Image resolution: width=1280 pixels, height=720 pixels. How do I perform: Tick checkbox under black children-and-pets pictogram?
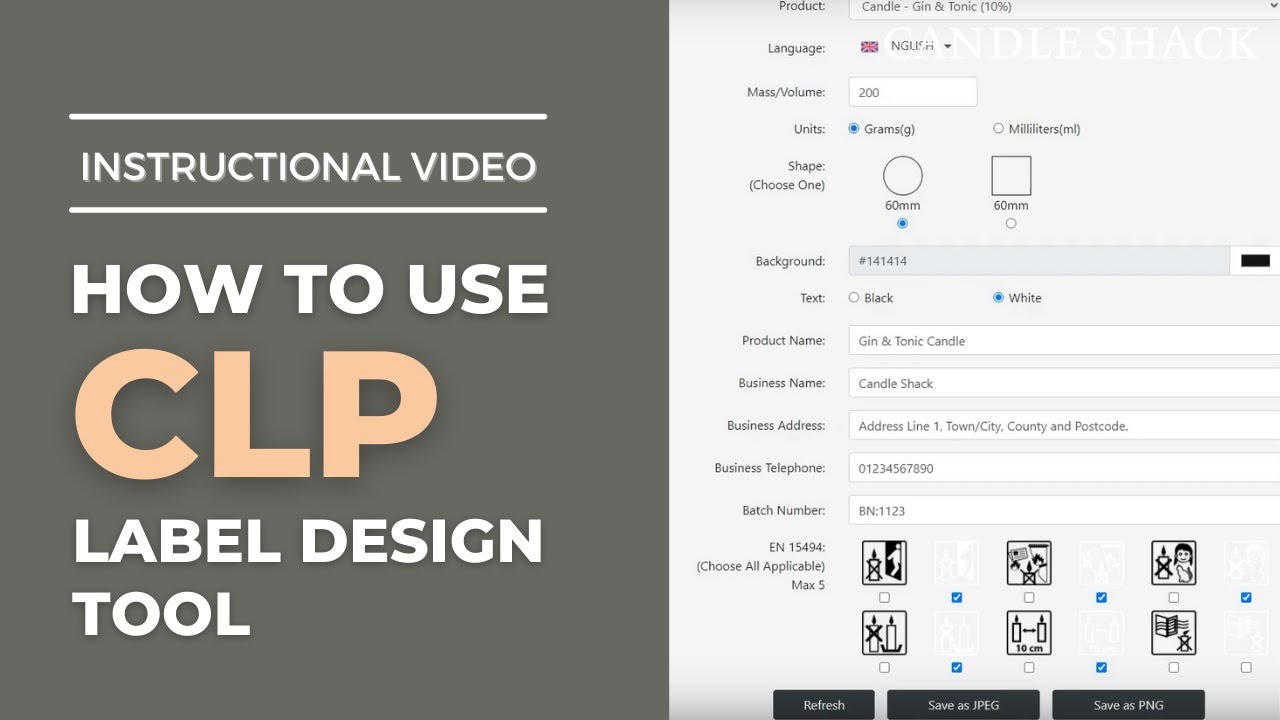[x=1173, y=598]
